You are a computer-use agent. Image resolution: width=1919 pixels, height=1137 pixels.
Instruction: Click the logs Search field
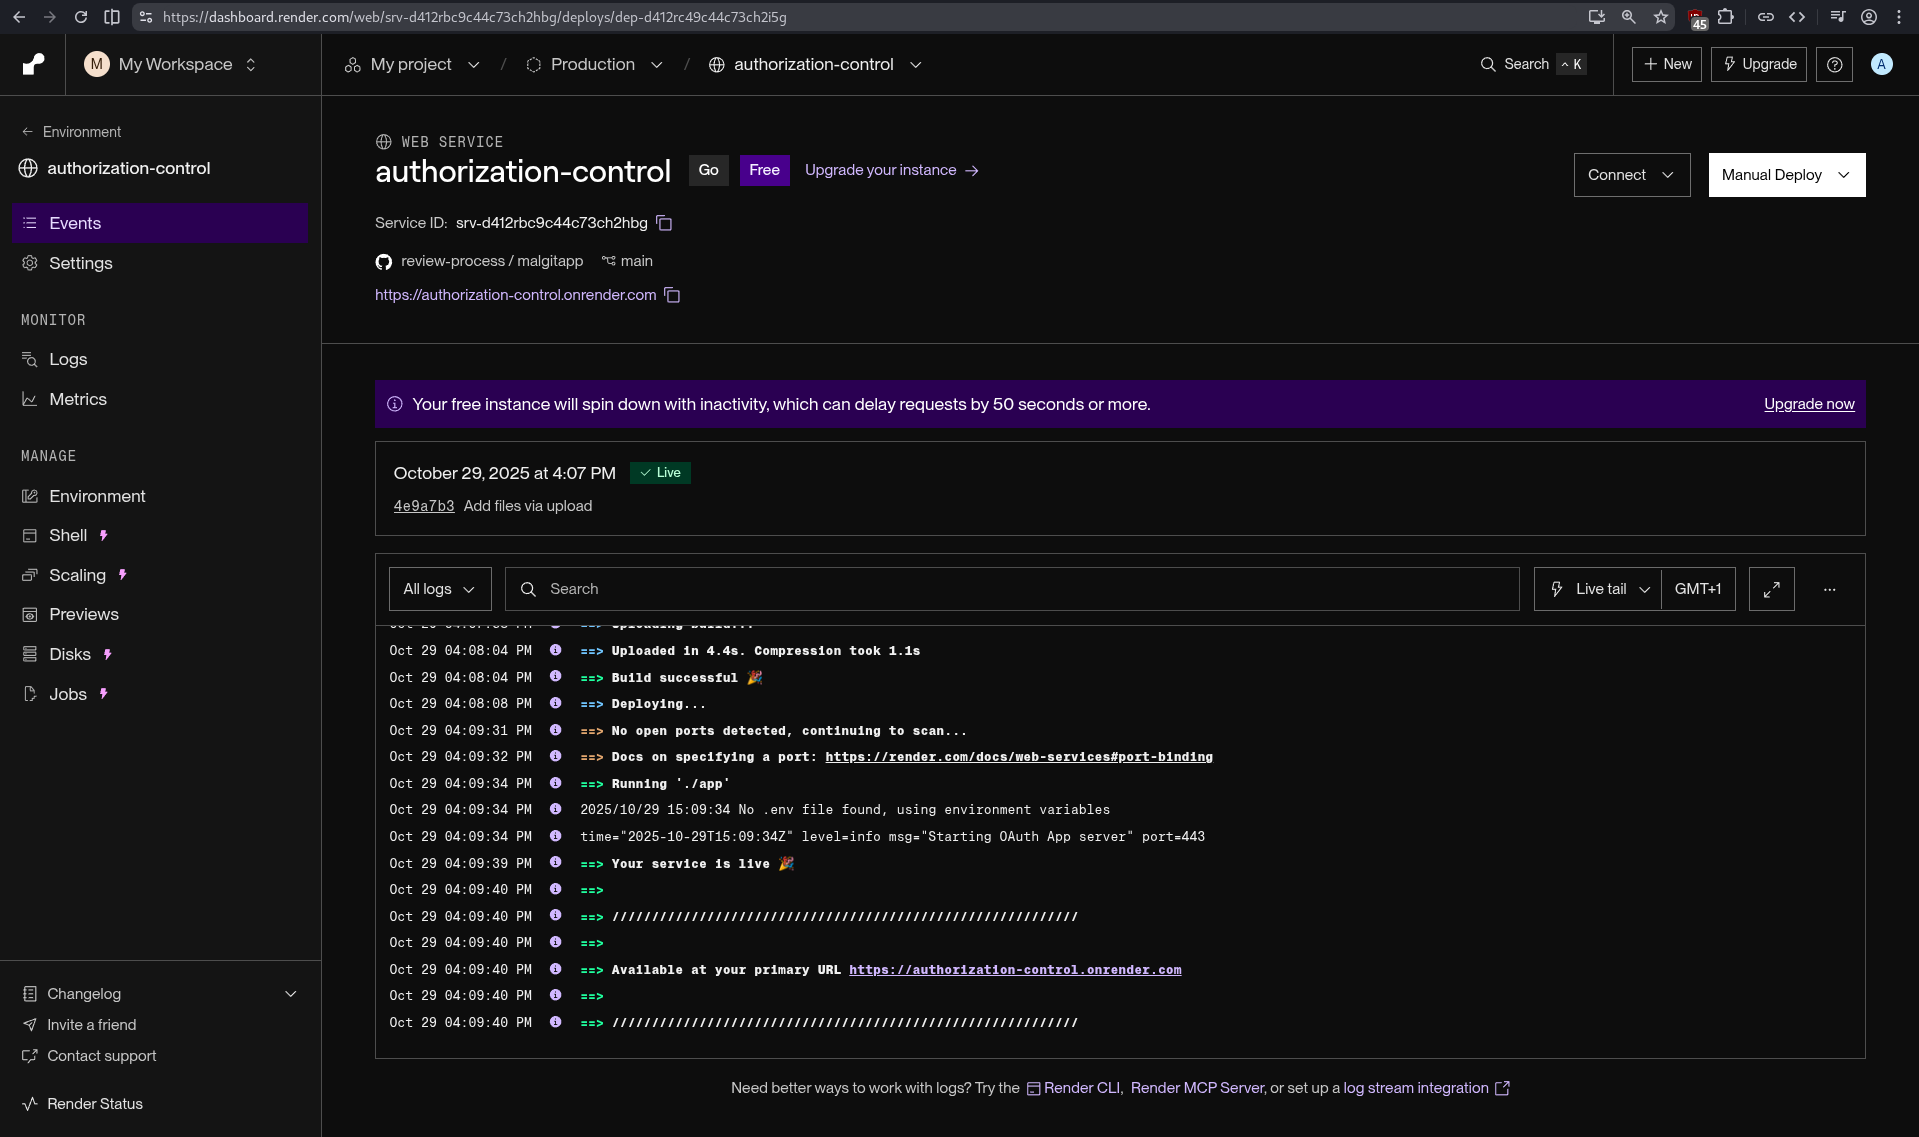pyautogui.click(x=1000, y=589)
